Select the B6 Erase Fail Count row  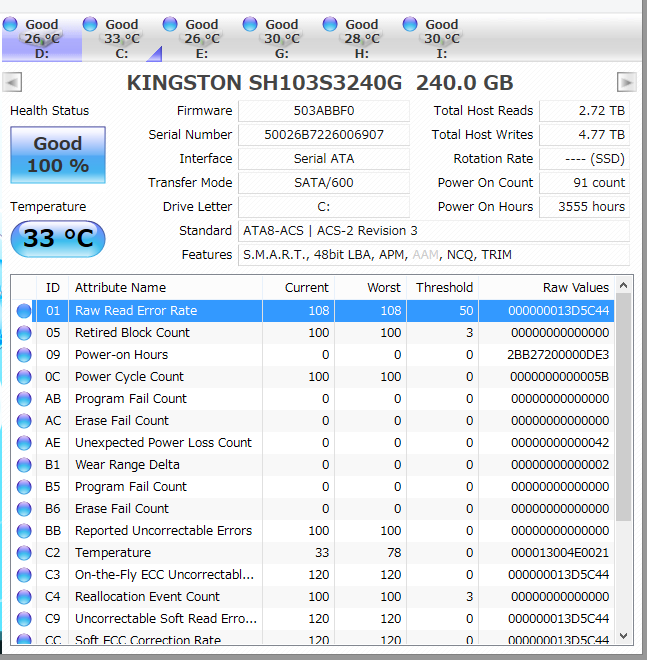pos(313,508)
